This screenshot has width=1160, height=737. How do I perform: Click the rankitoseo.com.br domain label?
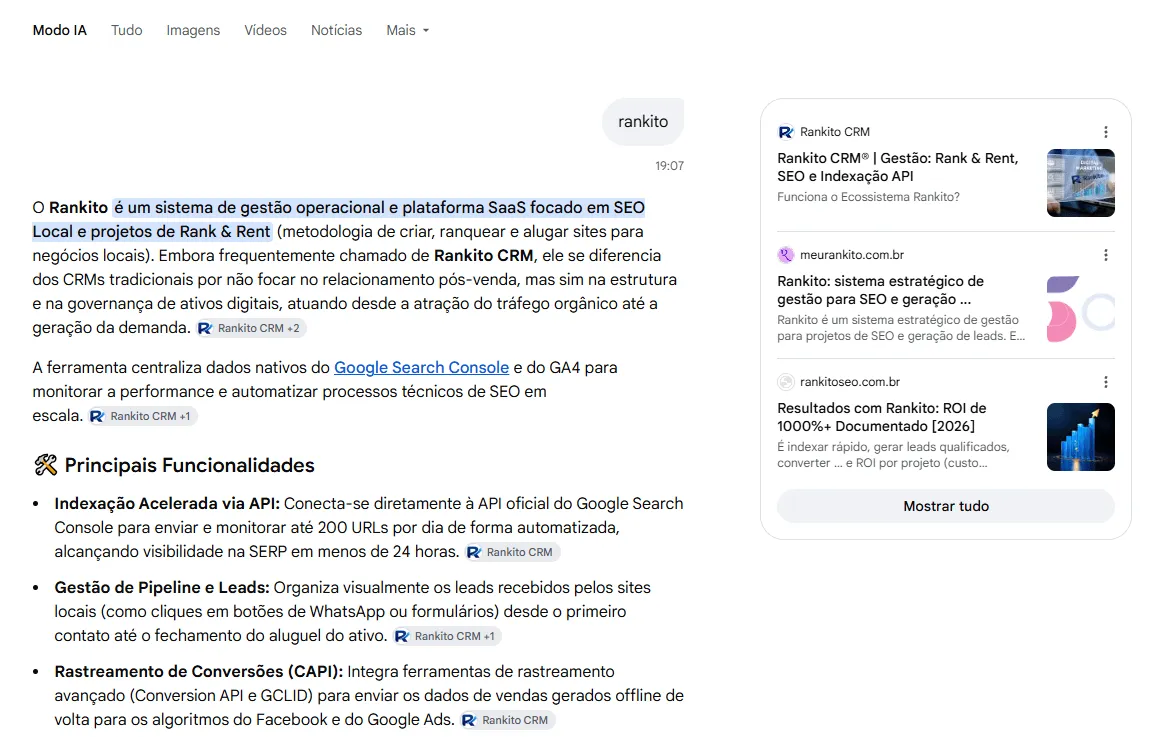[x=850, y=382]
